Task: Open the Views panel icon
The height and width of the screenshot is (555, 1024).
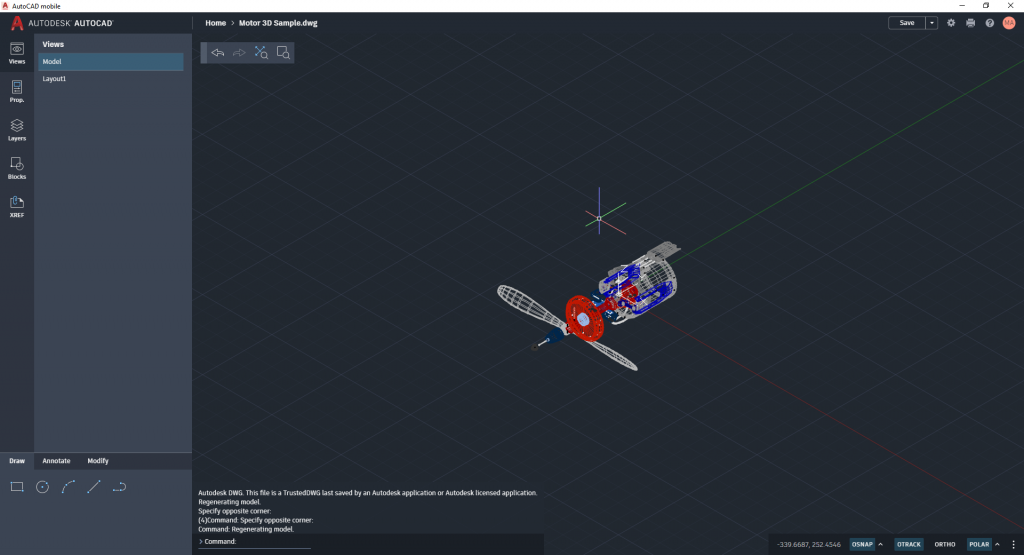Action: 17,53
